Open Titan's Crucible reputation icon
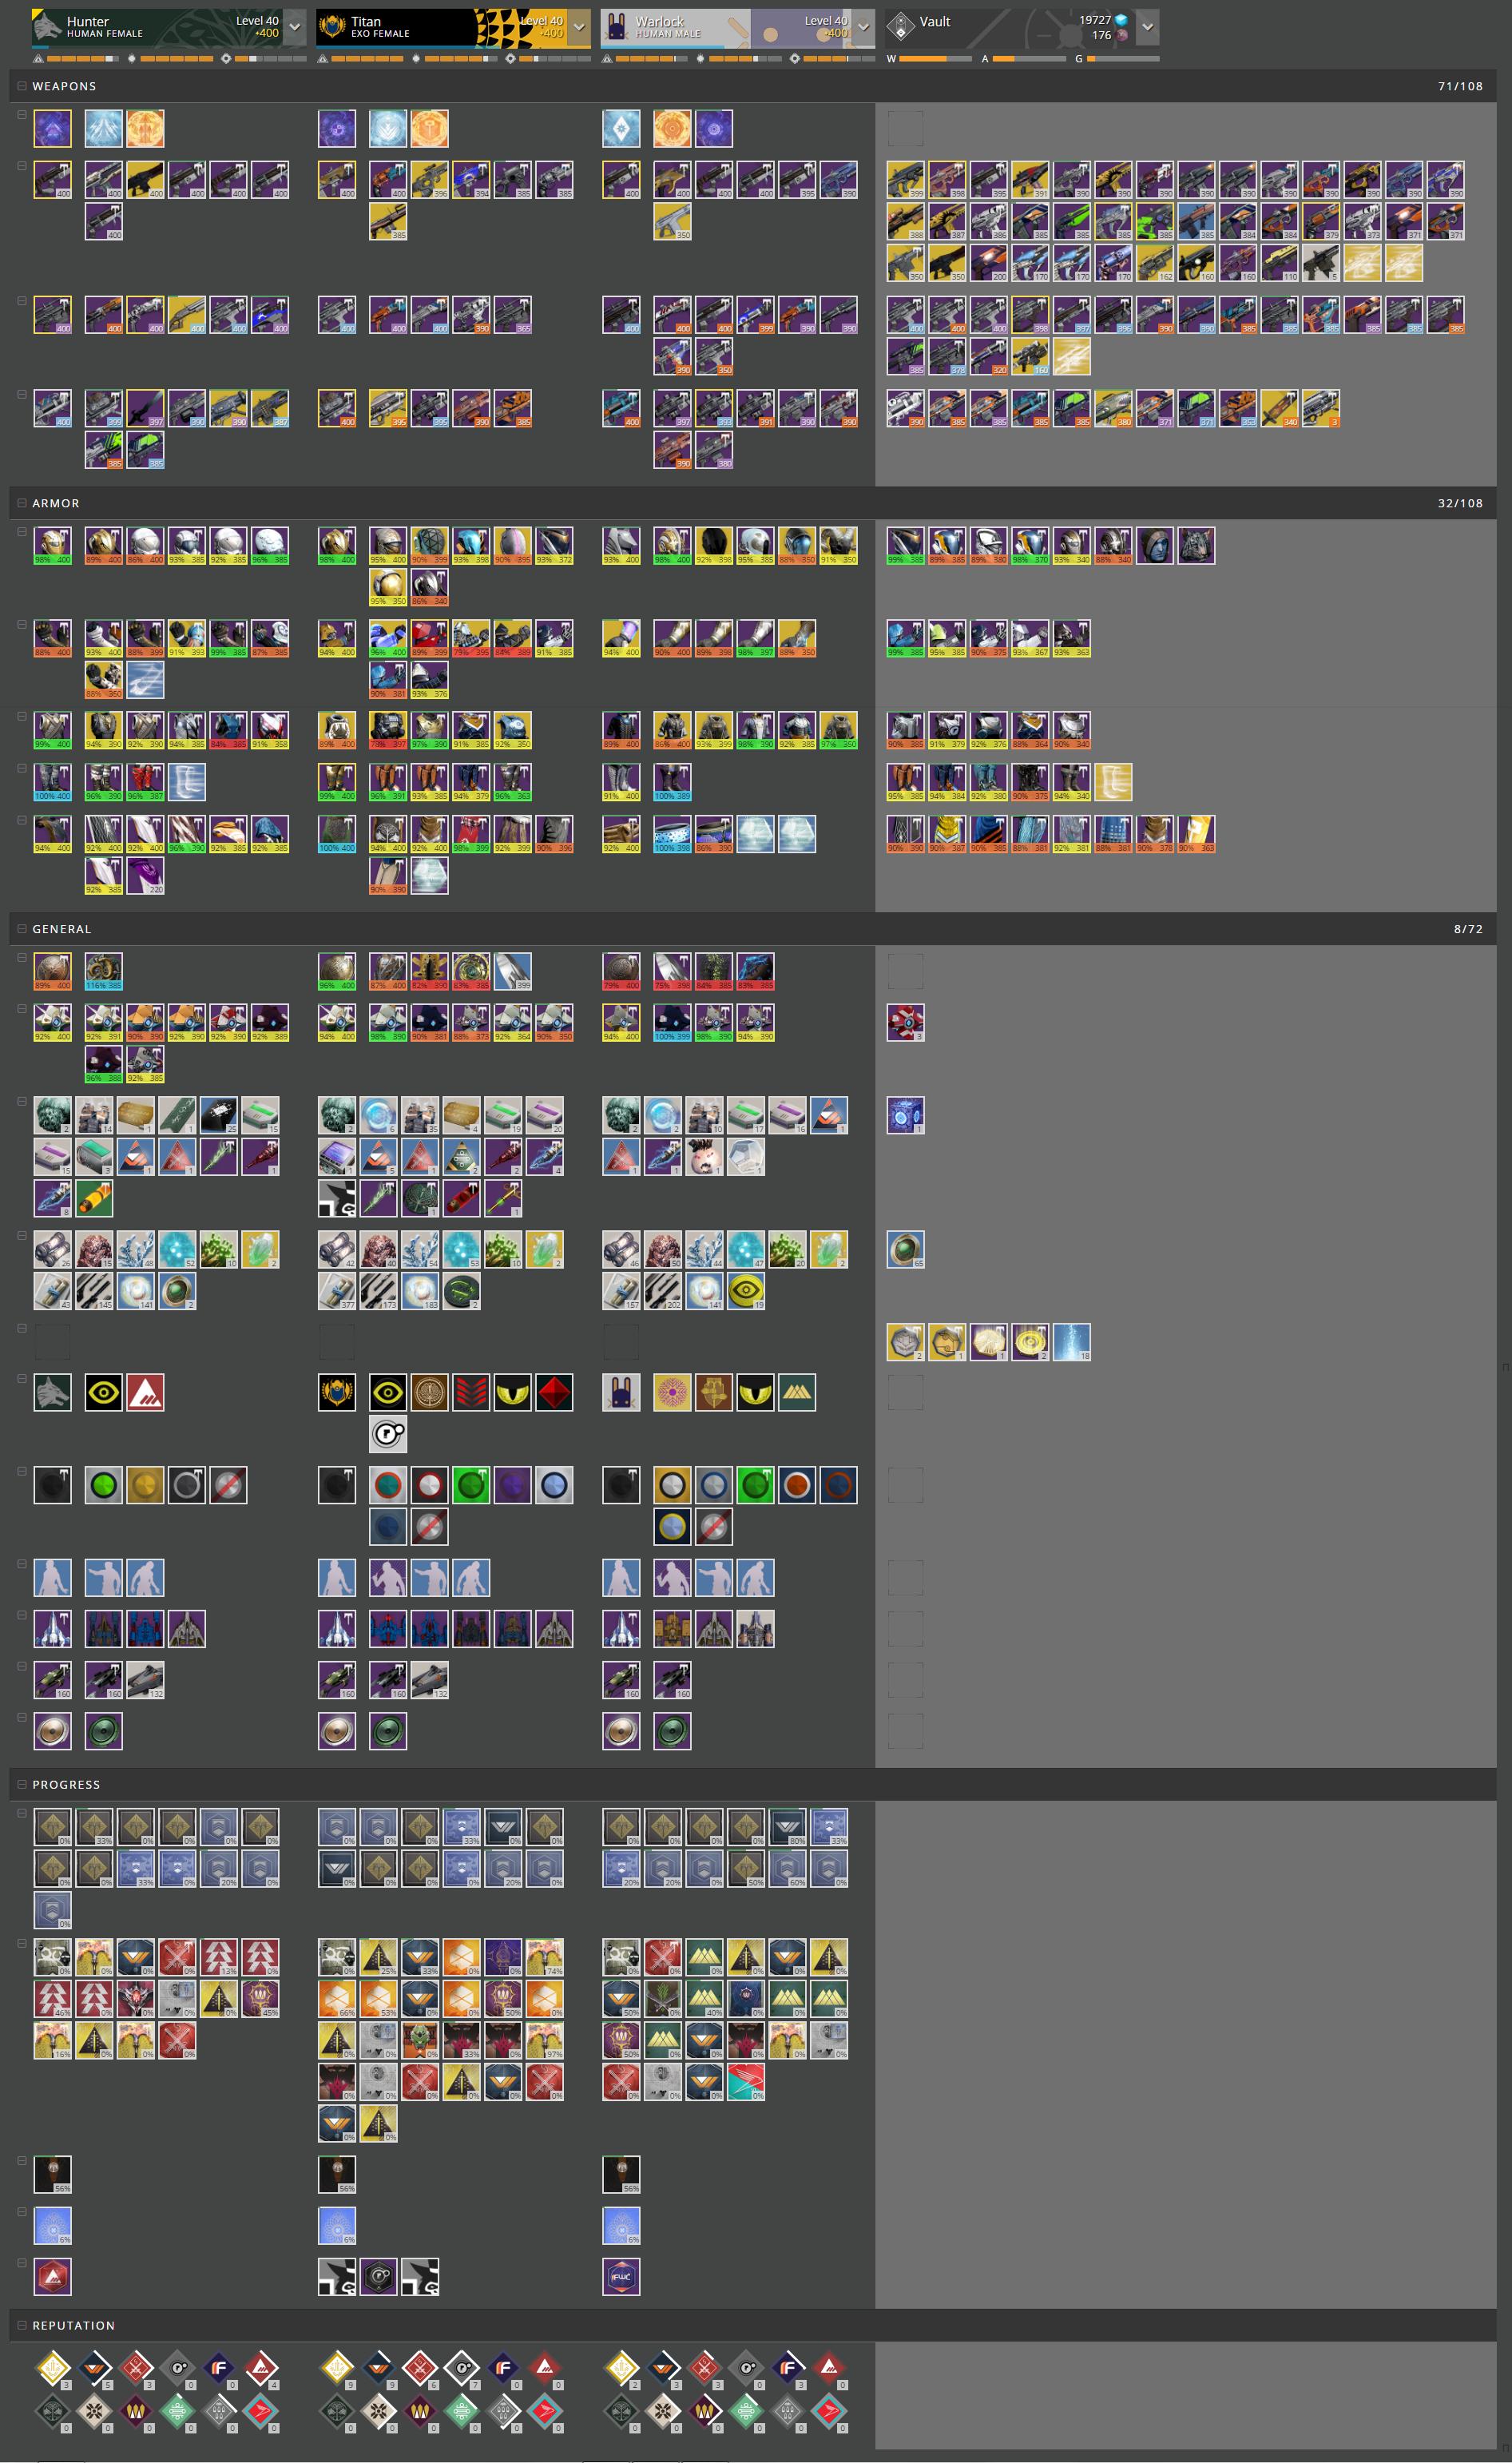Screen dimensions: 1512x2463 pos(420,2367)
